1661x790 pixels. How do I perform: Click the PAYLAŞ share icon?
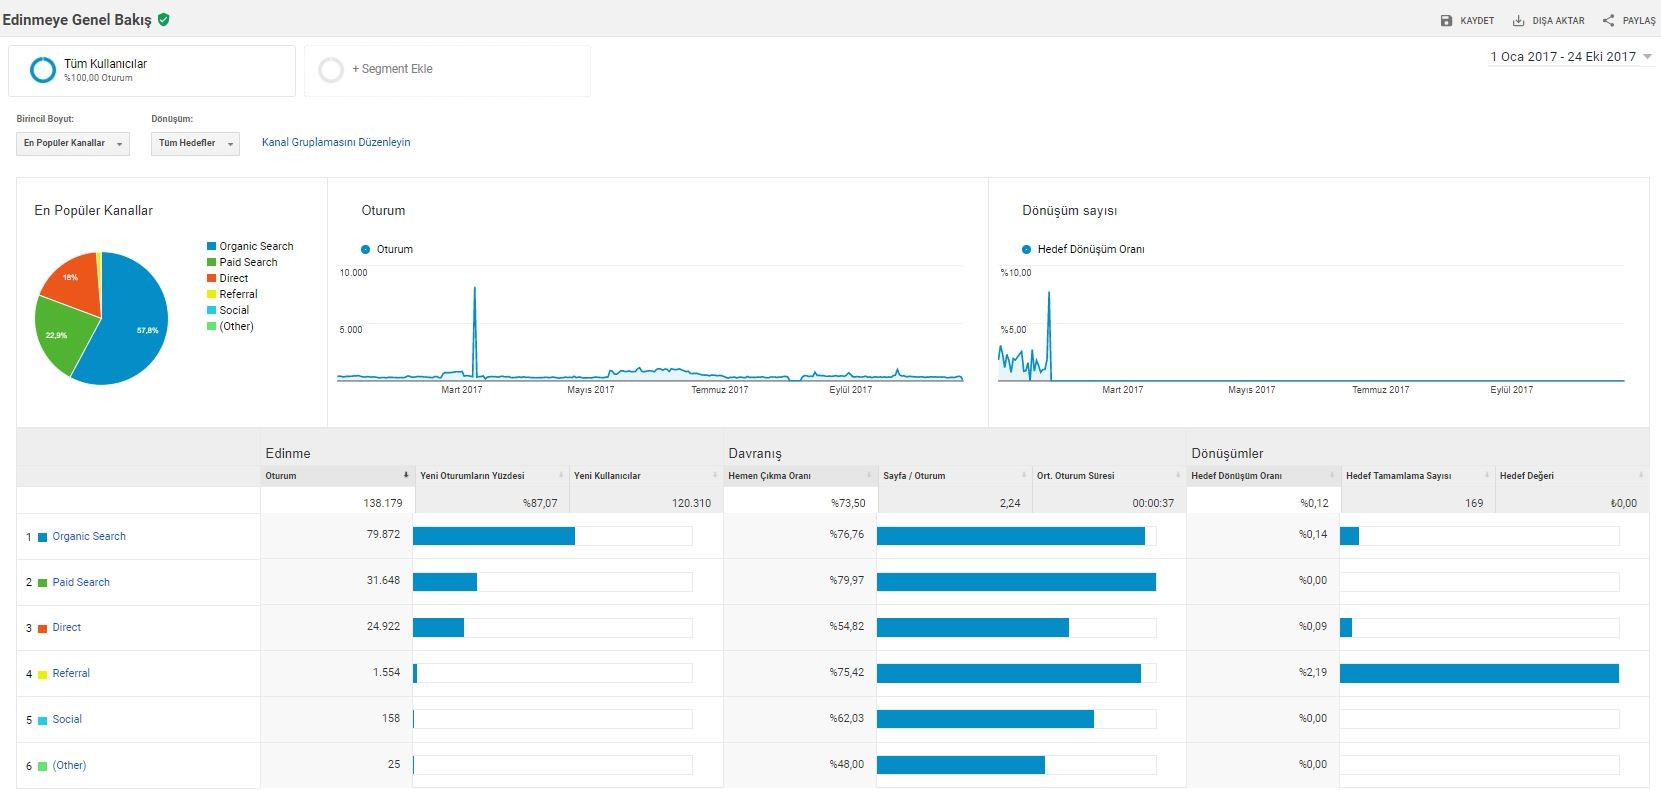1608,20
